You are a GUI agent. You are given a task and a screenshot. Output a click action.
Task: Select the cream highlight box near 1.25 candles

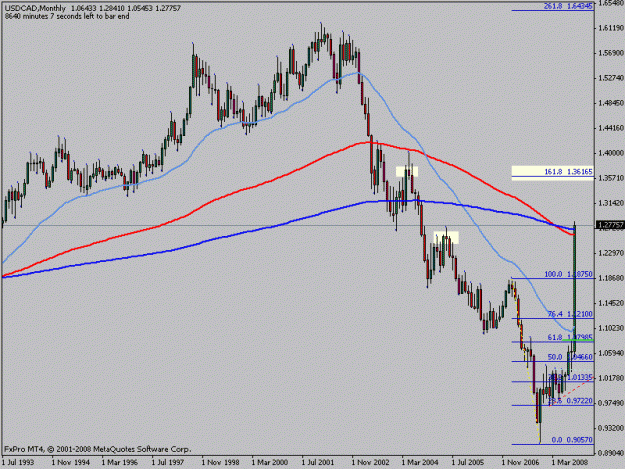coord(446,237)
